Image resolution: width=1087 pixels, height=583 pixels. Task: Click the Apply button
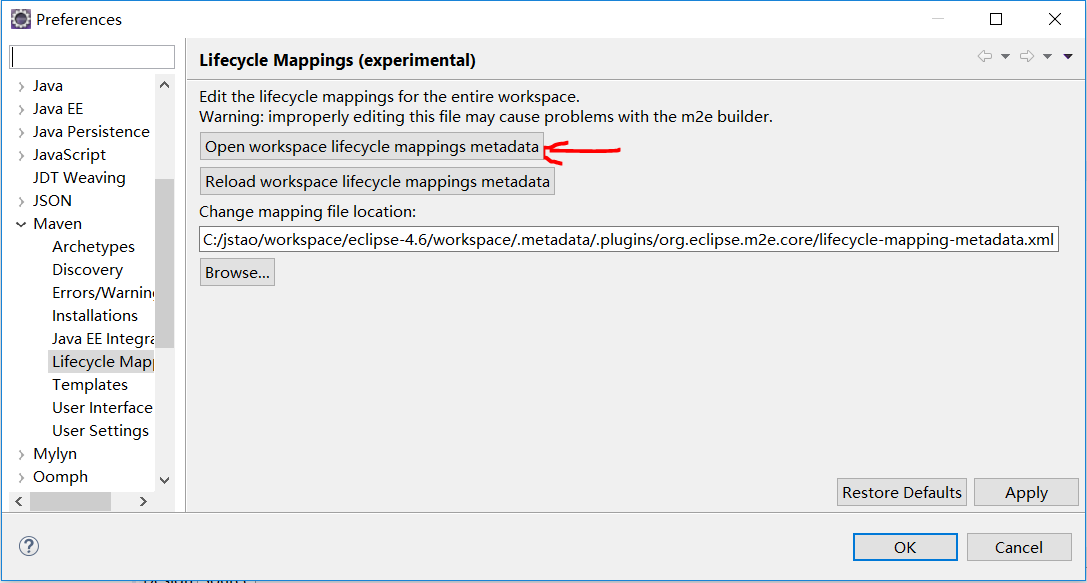[x=1026, y=492]
